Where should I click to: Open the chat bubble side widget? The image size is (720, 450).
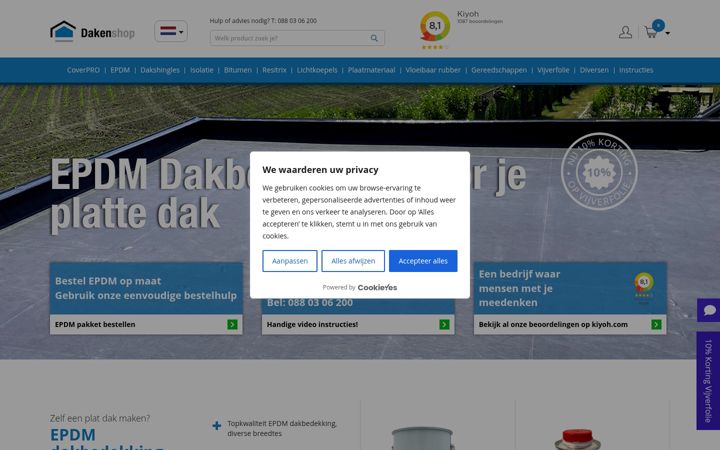[709, 310]
